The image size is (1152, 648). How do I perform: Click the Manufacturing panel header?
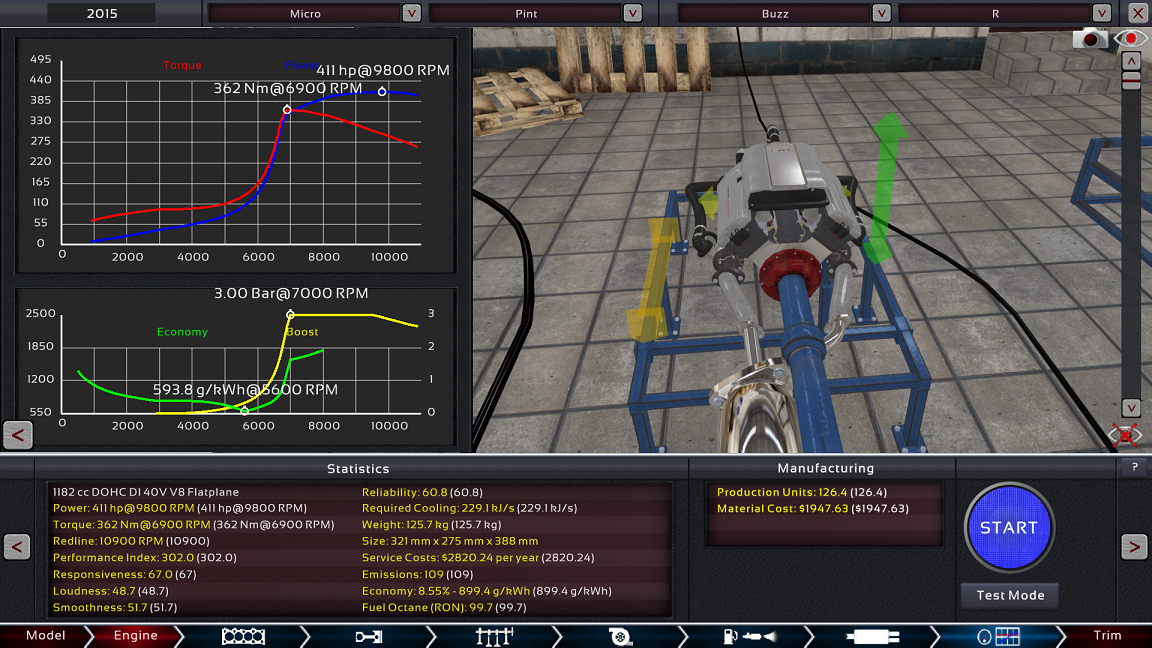825,468
